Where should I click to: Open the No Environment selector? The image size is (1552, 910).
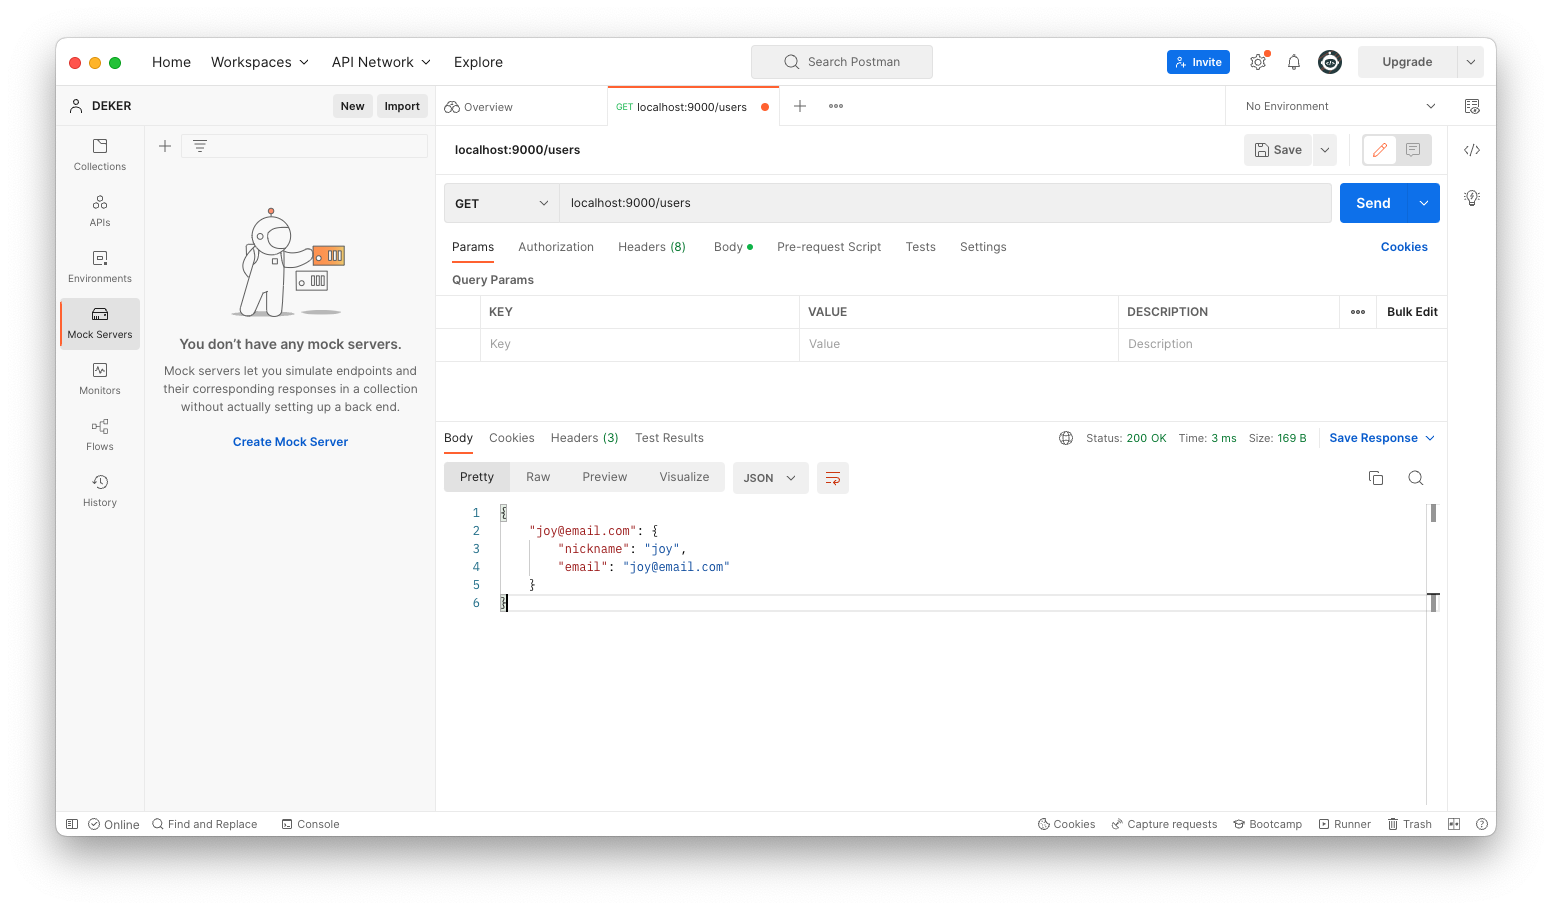1340,106
